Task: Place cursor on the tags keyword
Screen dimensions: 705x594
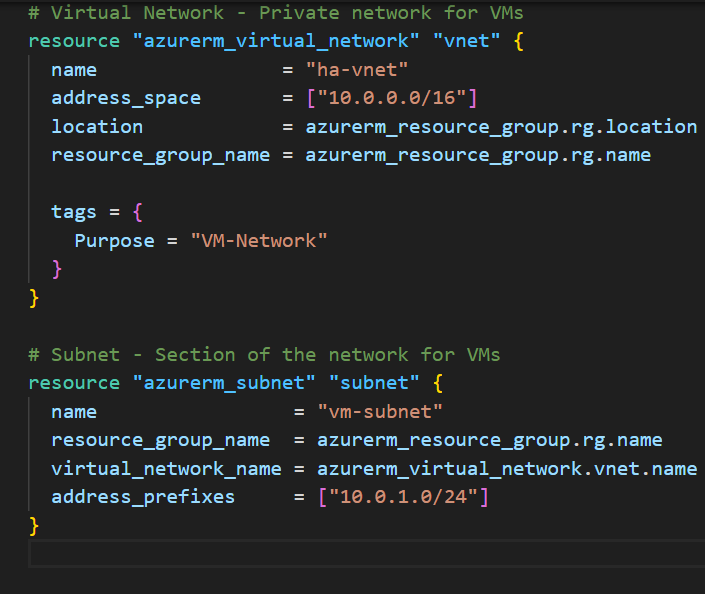Action: tap(74, 212)
